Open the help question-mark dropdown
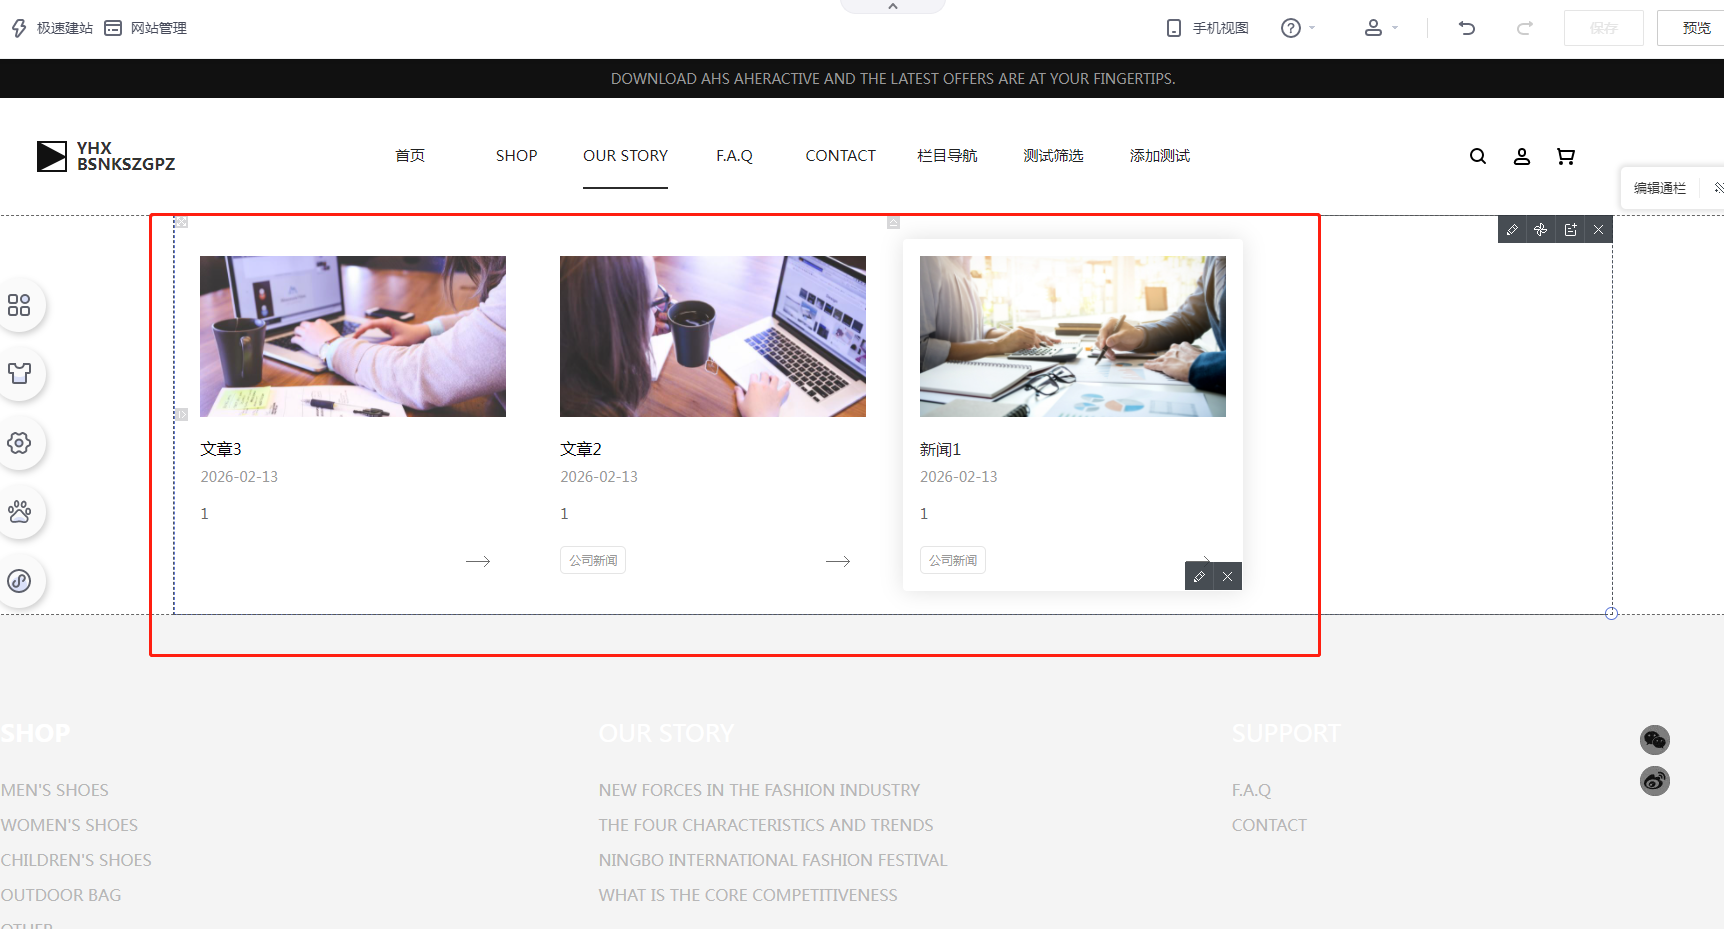1724x929 pixels. 1297,28
